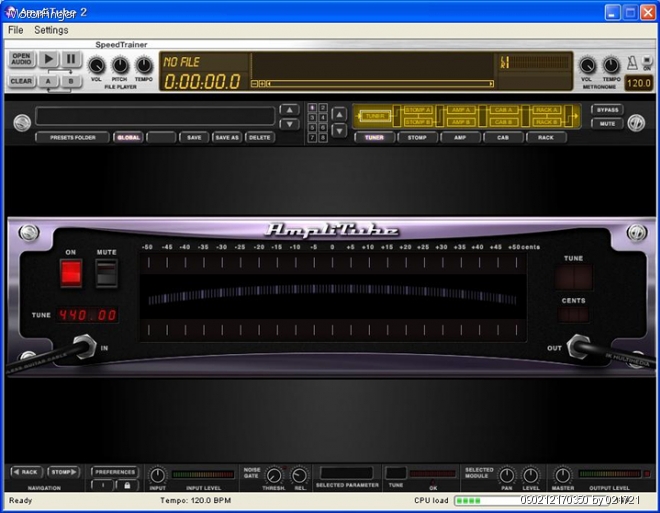
Task: Click the preset up arrow
Action: pyautogui.click(x=289, y=110)
